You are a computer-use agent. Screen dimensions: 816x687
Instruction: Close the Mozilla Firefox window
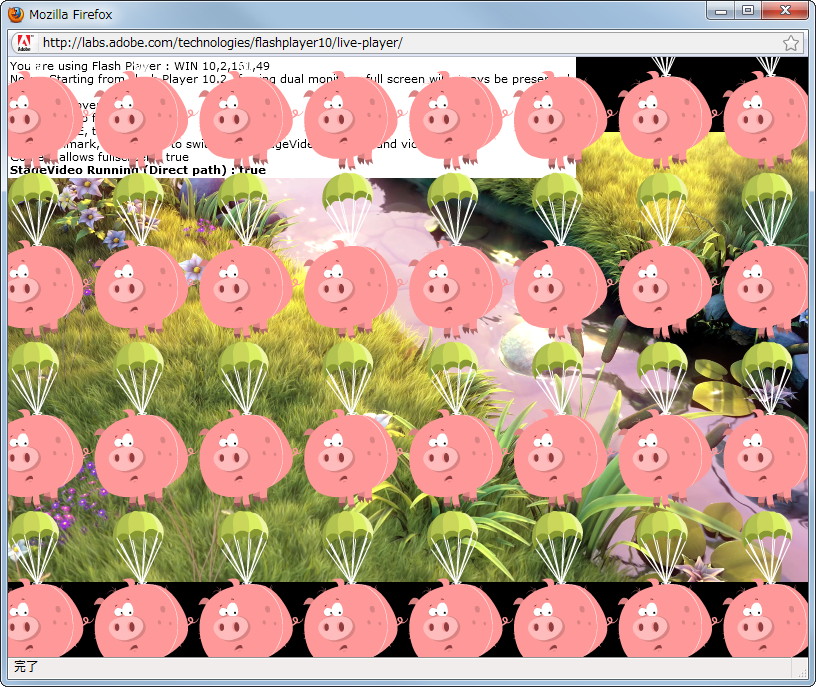point(785,10)
